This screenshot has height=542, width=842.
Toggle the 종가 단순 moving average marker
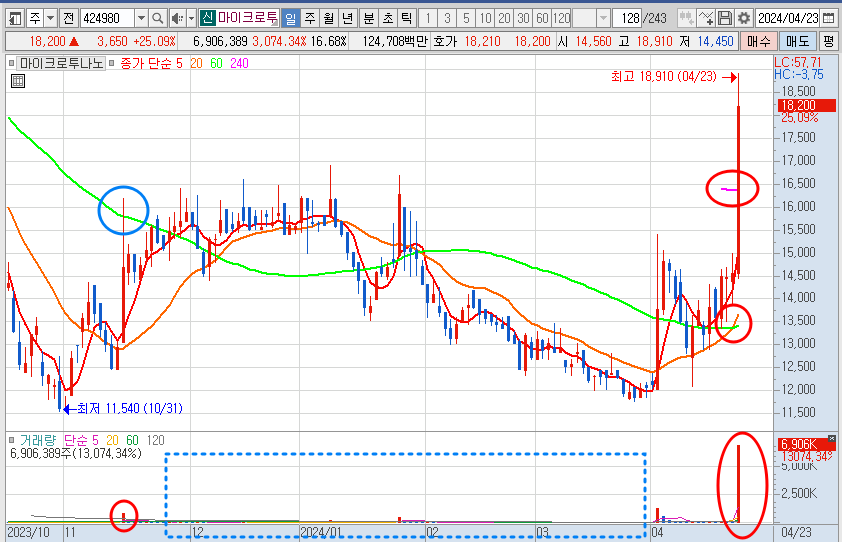[x=112, y=63]
